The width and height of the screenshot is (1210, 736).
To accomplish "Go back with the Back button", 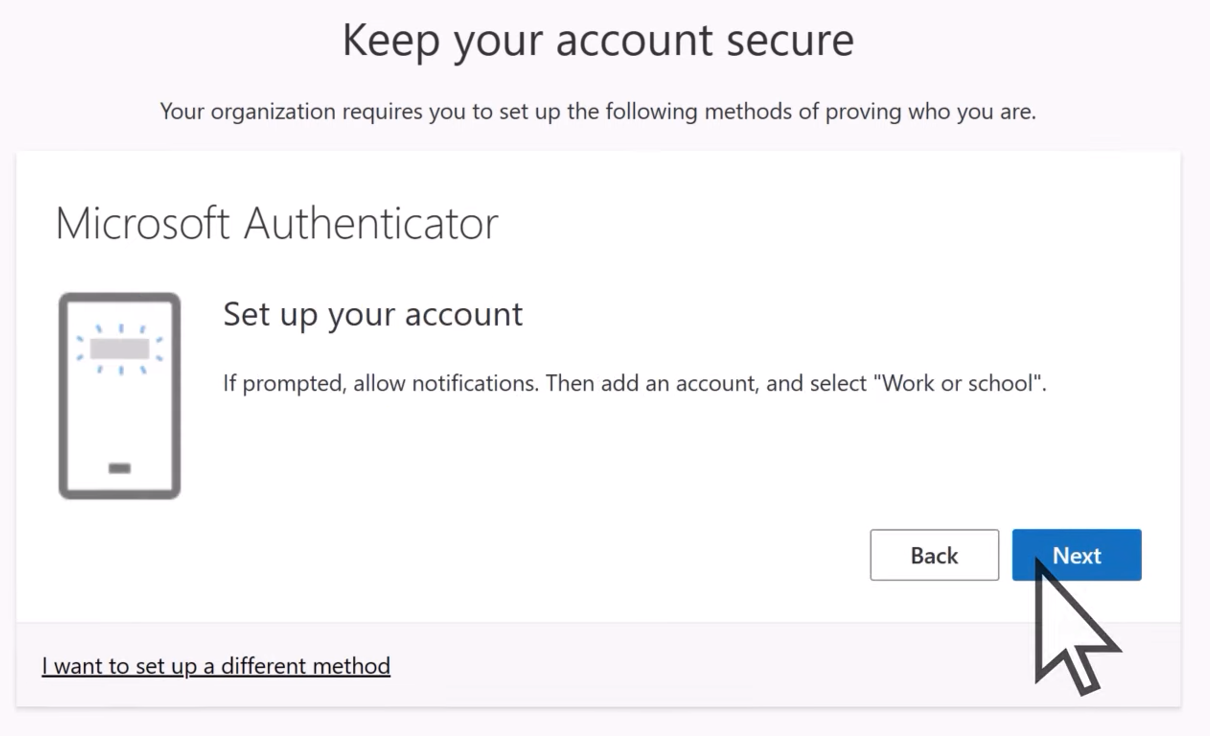I will pyautogui.click(x=934, y=555).
